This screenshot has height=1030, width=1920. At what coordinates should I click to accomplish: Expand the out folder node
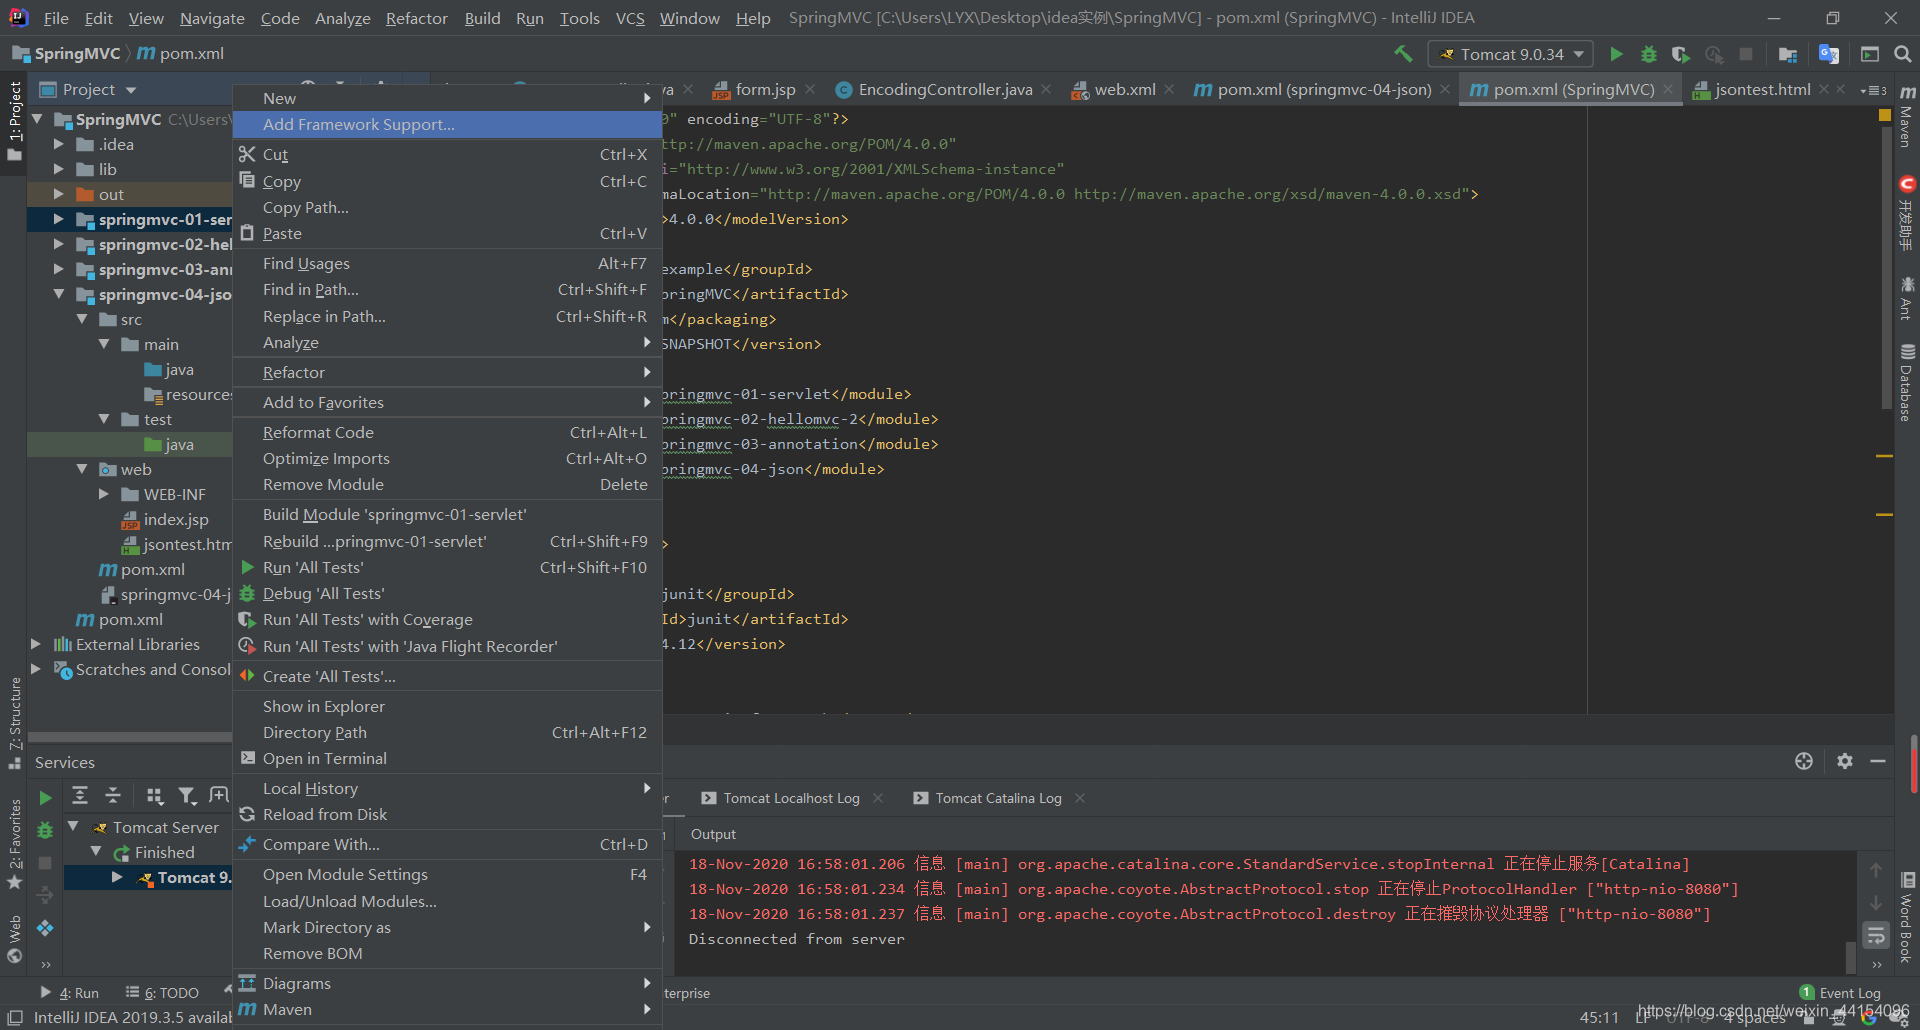click(59, 194)
